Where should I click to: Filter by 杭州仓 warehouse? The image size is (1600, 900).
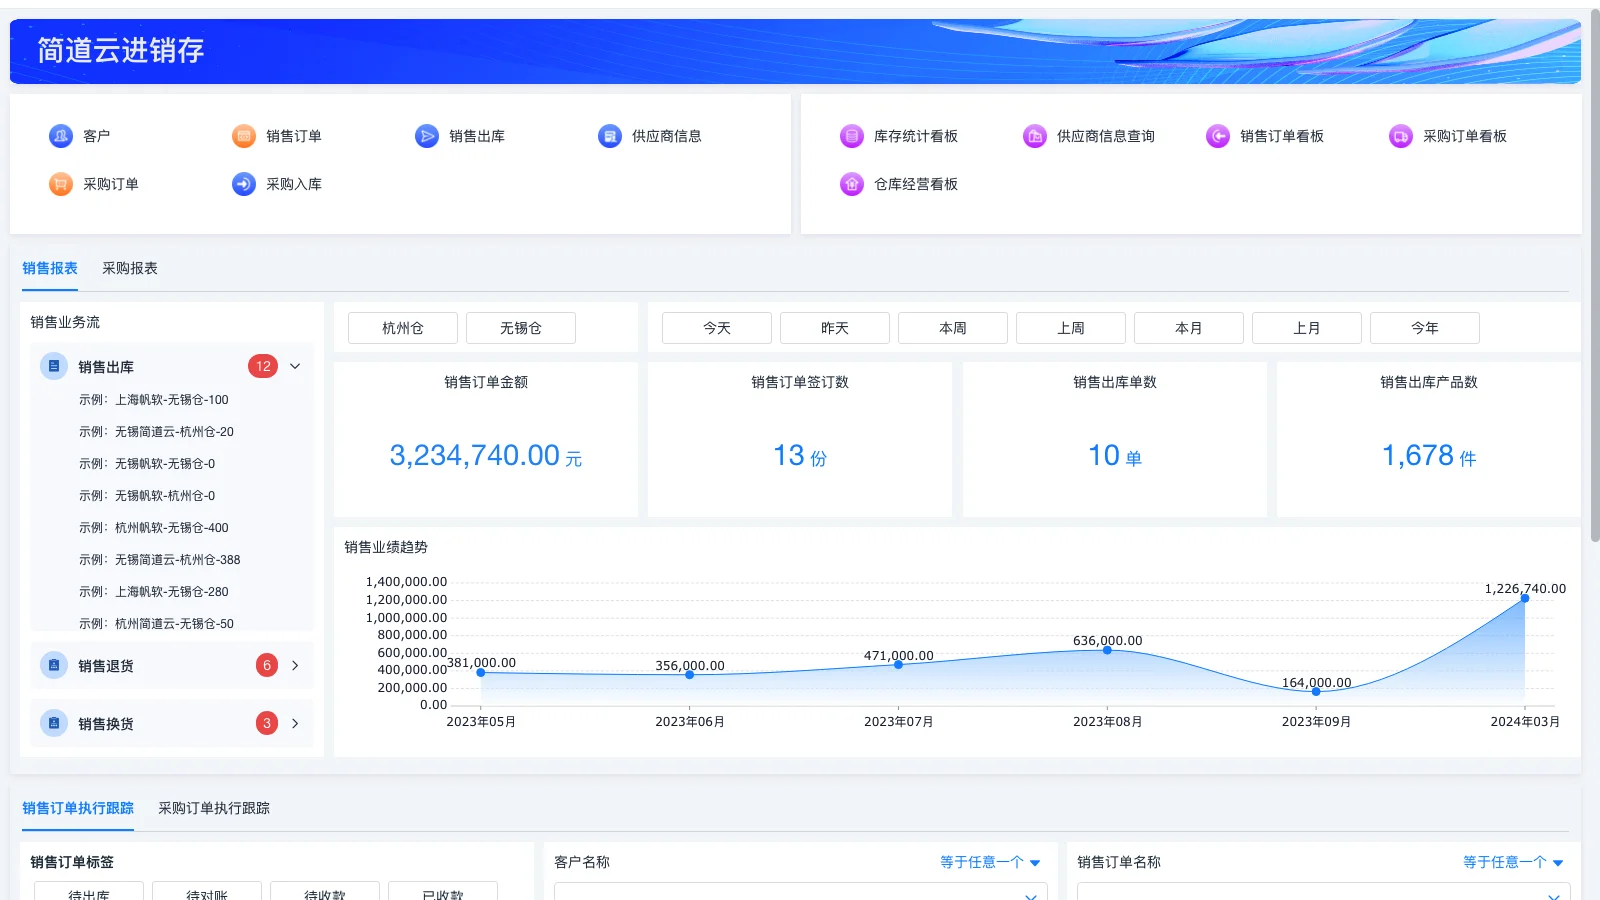point(403,328)
